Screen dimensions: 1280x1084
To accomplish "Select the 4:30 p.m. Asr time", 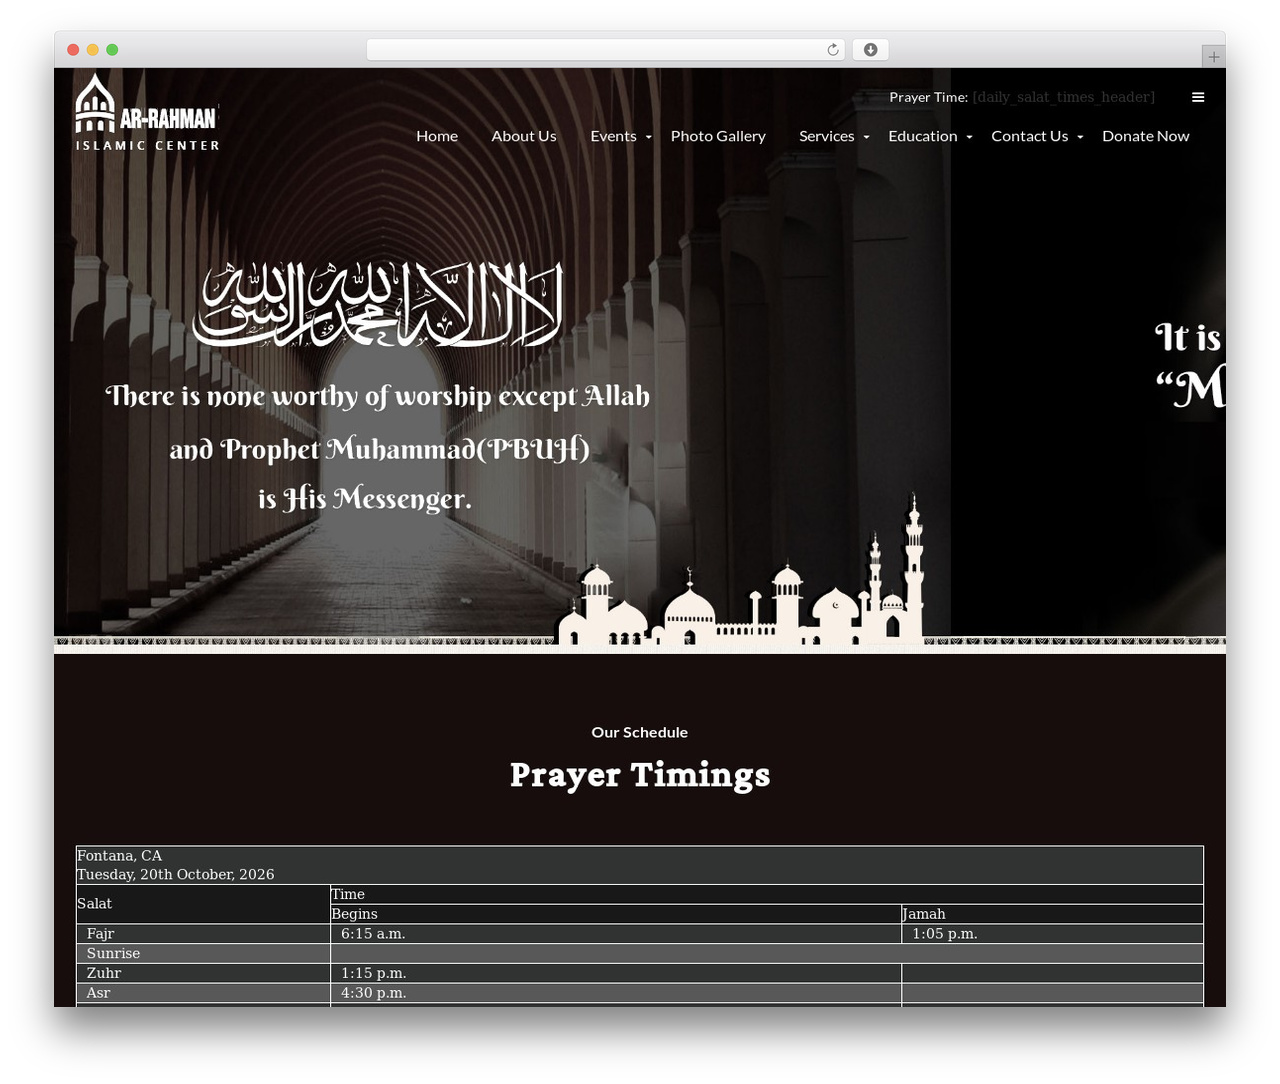I will click(x=373, y=993).
